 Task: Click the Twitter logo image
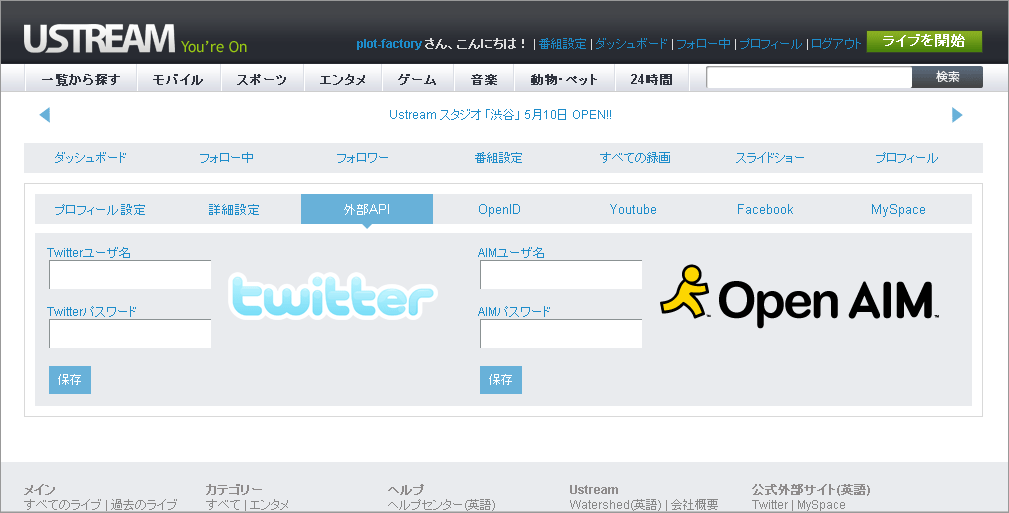[x=333, y=296]
